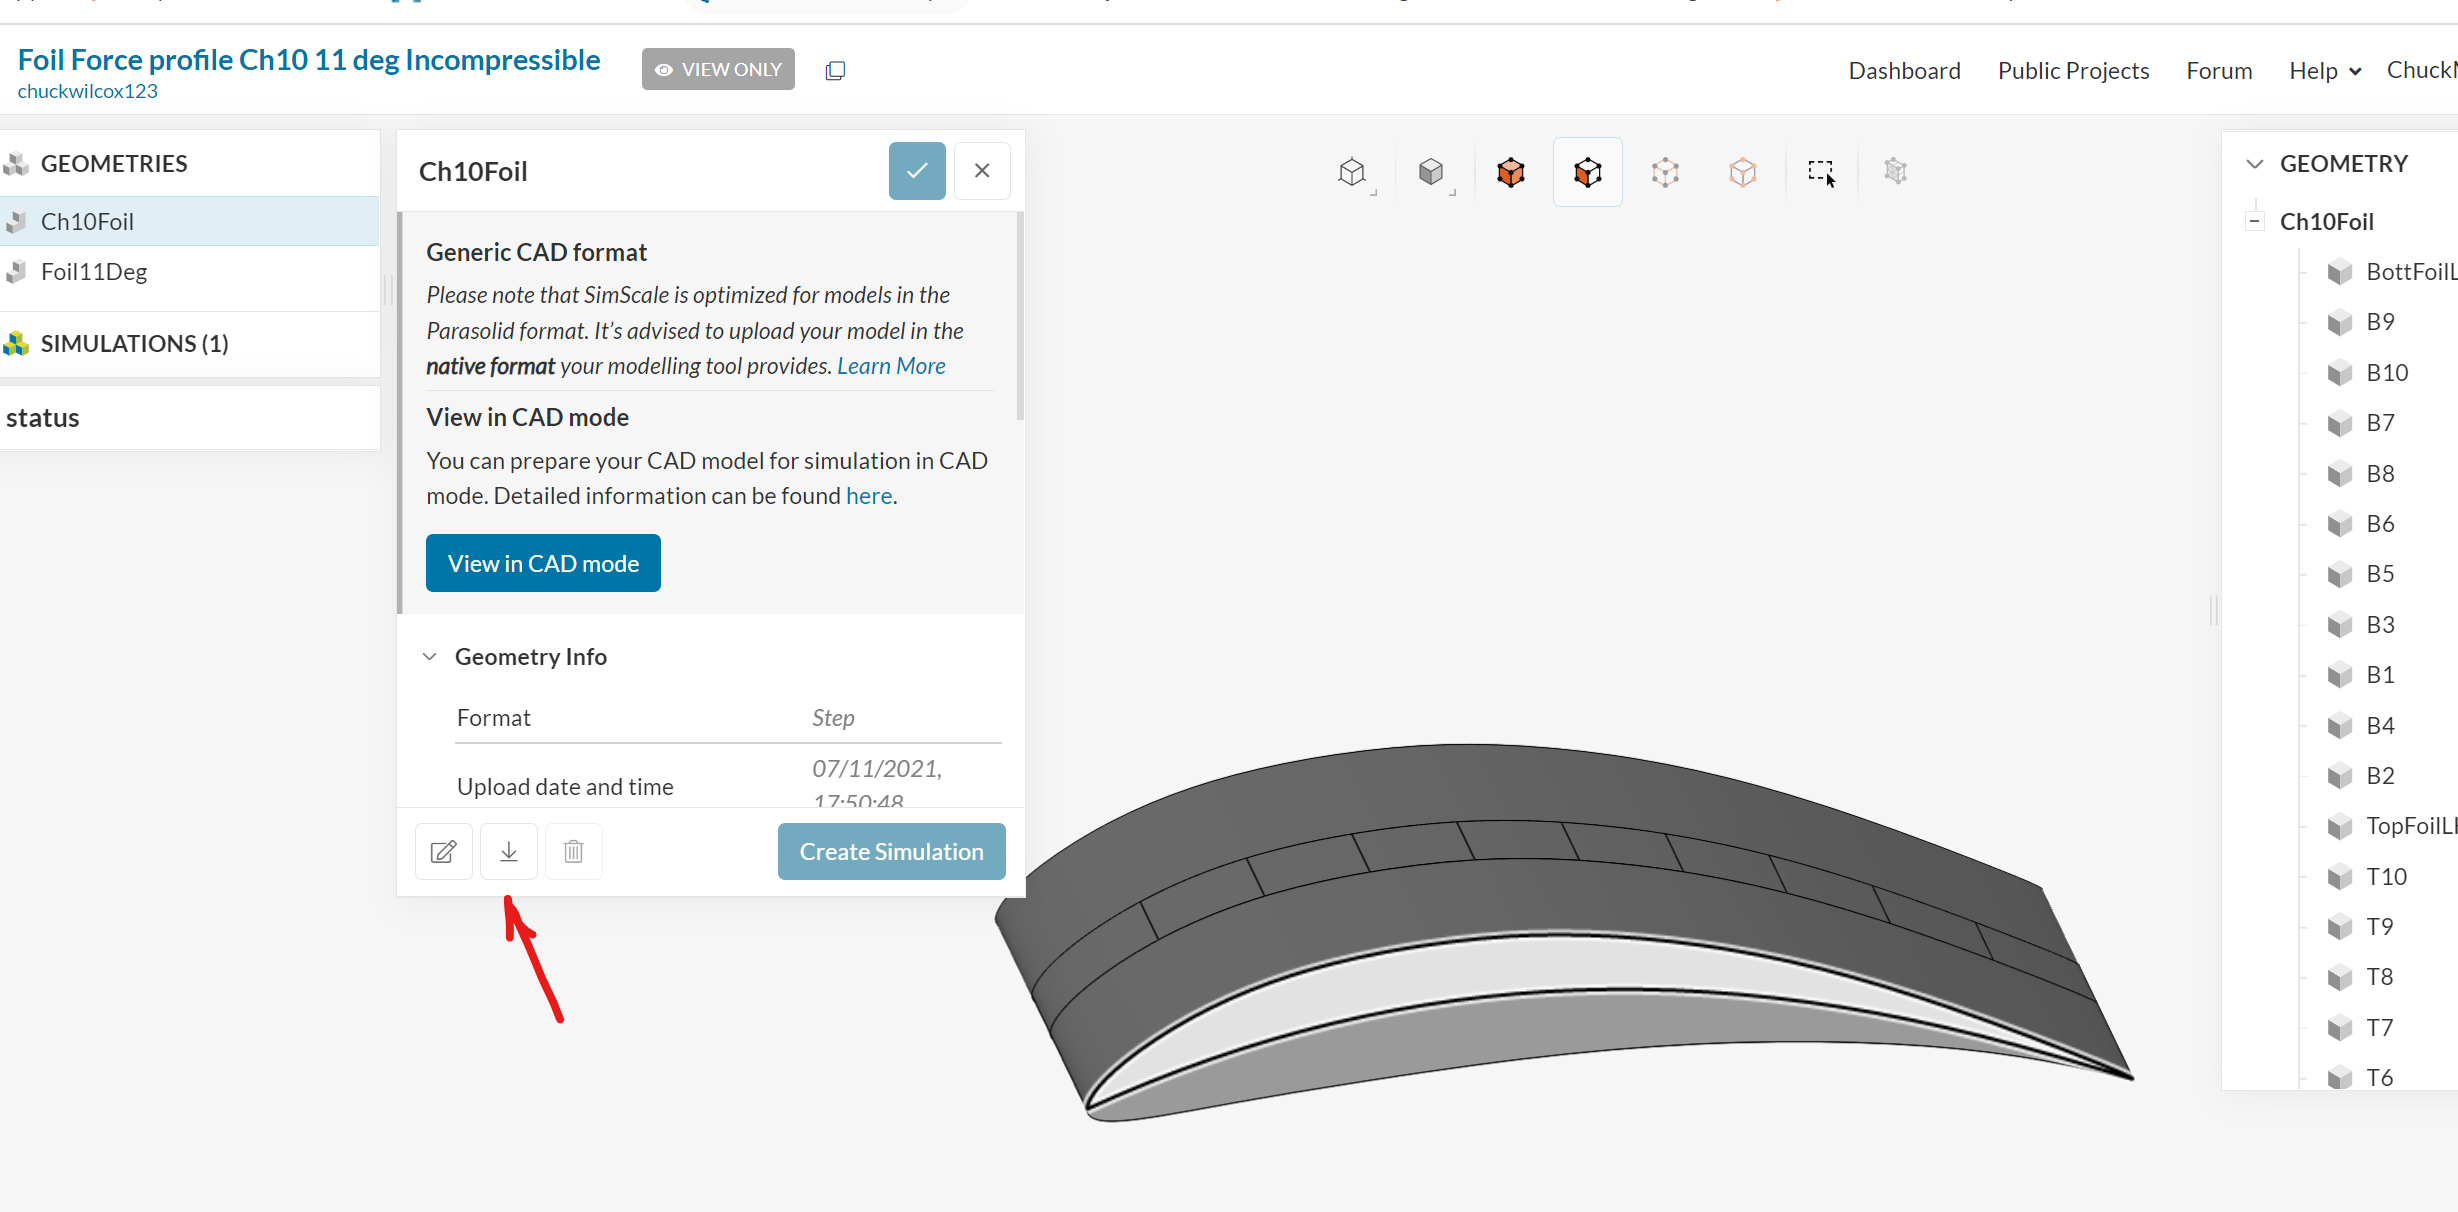
Task: Activate the face selection mode icon
Action: click(x=1587, y=172)
